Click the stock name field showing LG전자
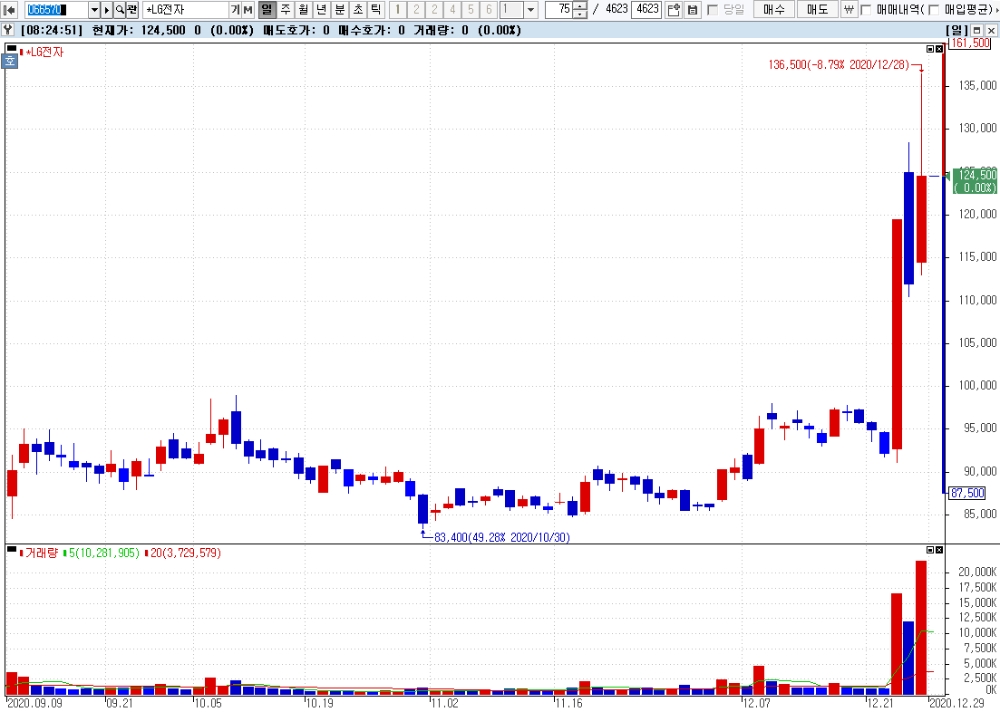The width and height of the screenshot is (1000, 712). pos(186,10)
